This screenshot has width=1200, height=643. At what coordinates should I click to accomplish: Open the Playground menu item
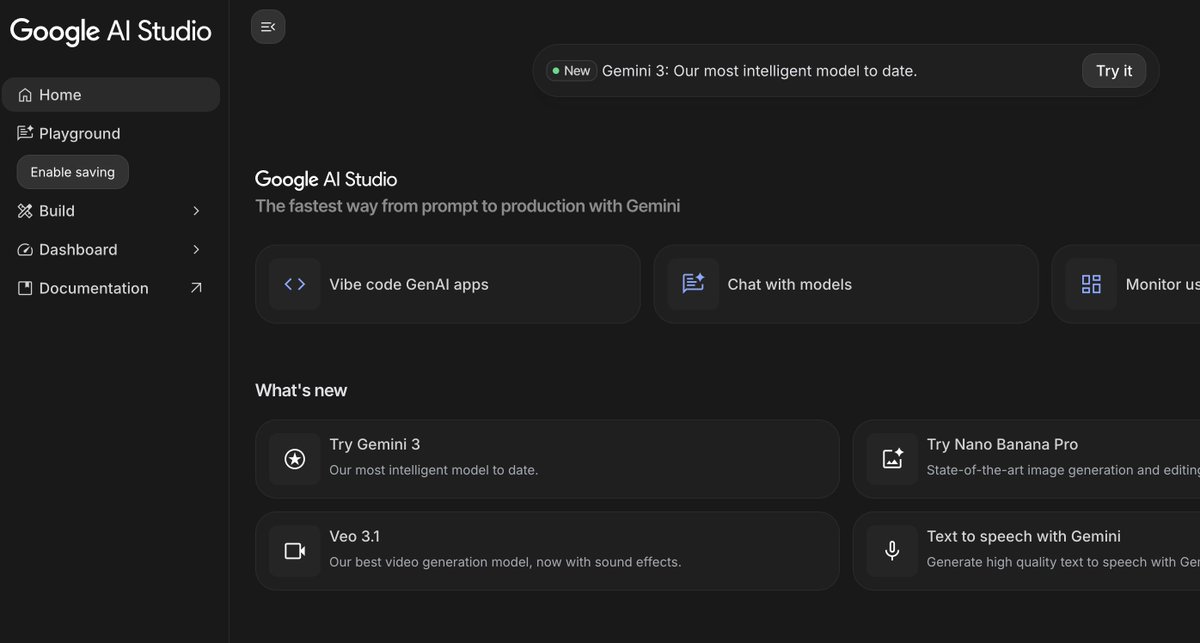coord(111,133)
